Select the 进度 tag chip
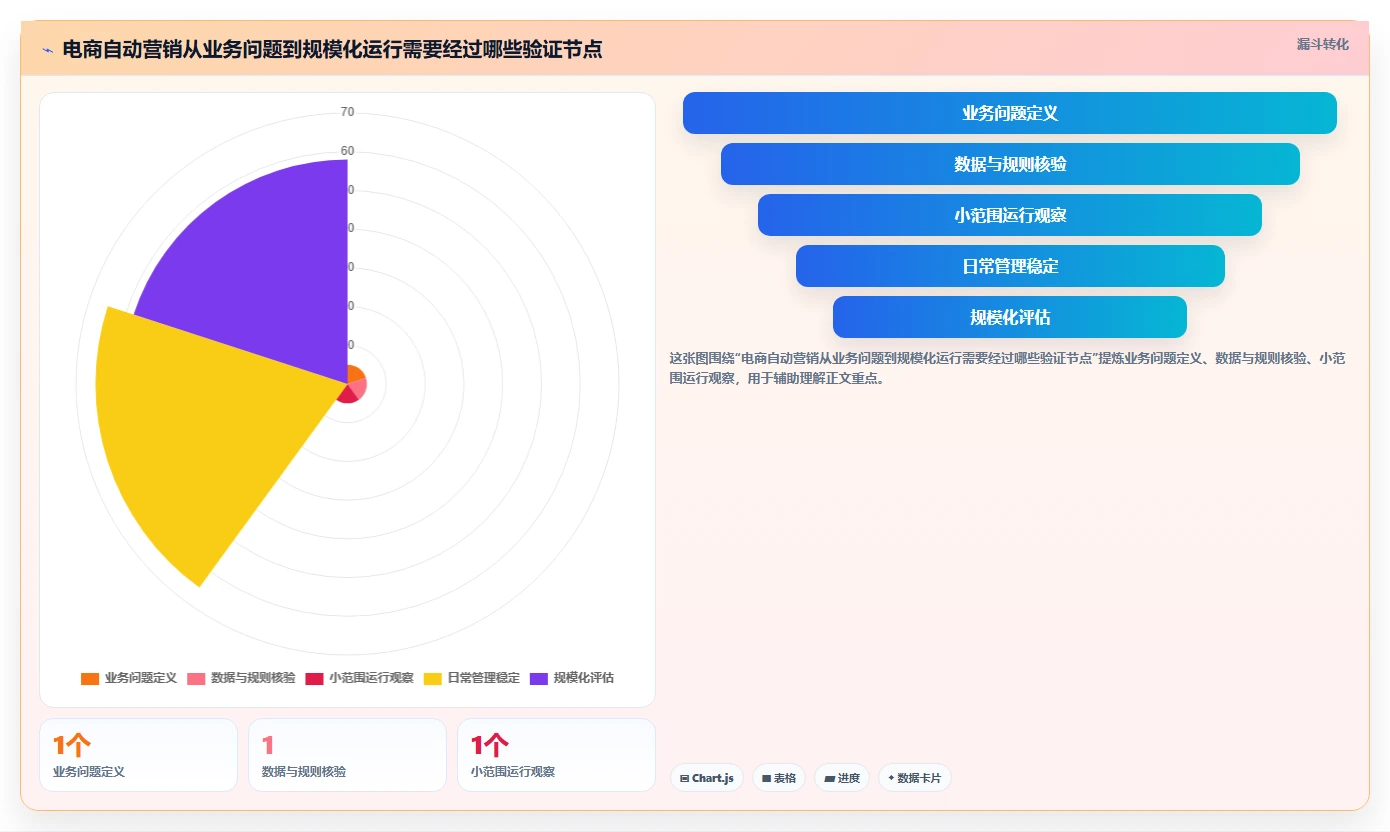Viewport: 1390px width, 832px height. 842,778
